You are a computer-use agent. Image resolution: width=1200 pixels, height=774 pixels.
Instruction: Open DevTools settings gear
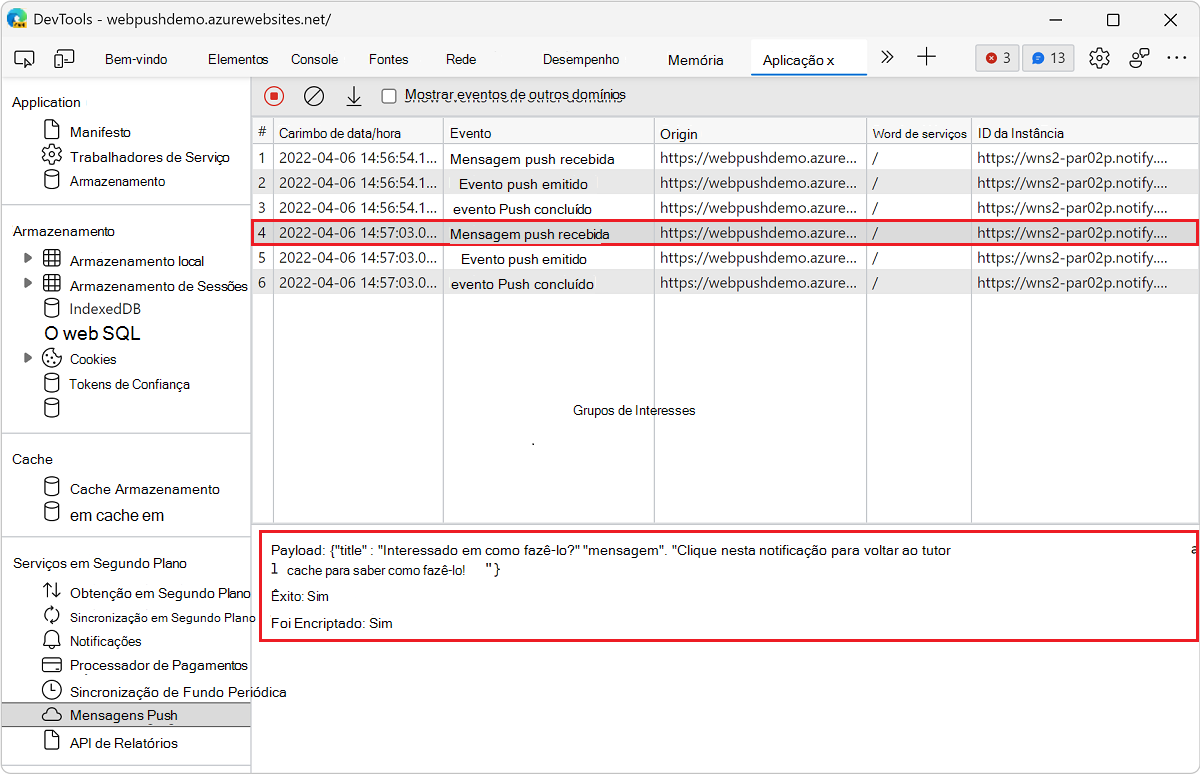[1099, 58]
